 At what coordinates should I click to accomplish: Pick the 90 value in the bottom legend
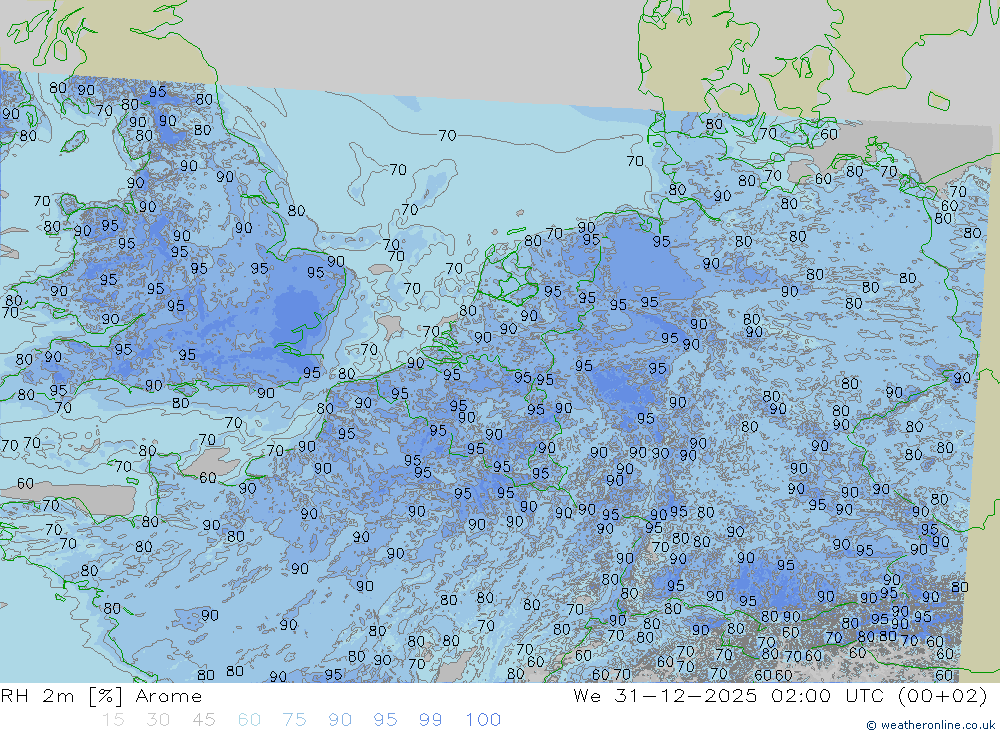340,720
